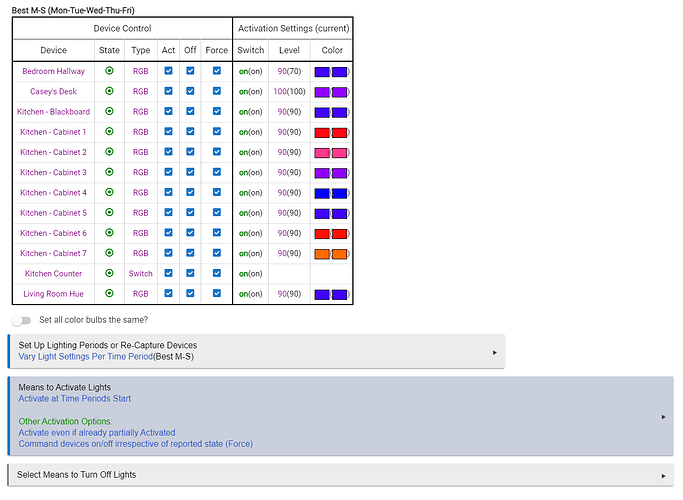
Task: Click Kitchen - Cabinet 3 state indicator icon
Action: pos(109,172)
